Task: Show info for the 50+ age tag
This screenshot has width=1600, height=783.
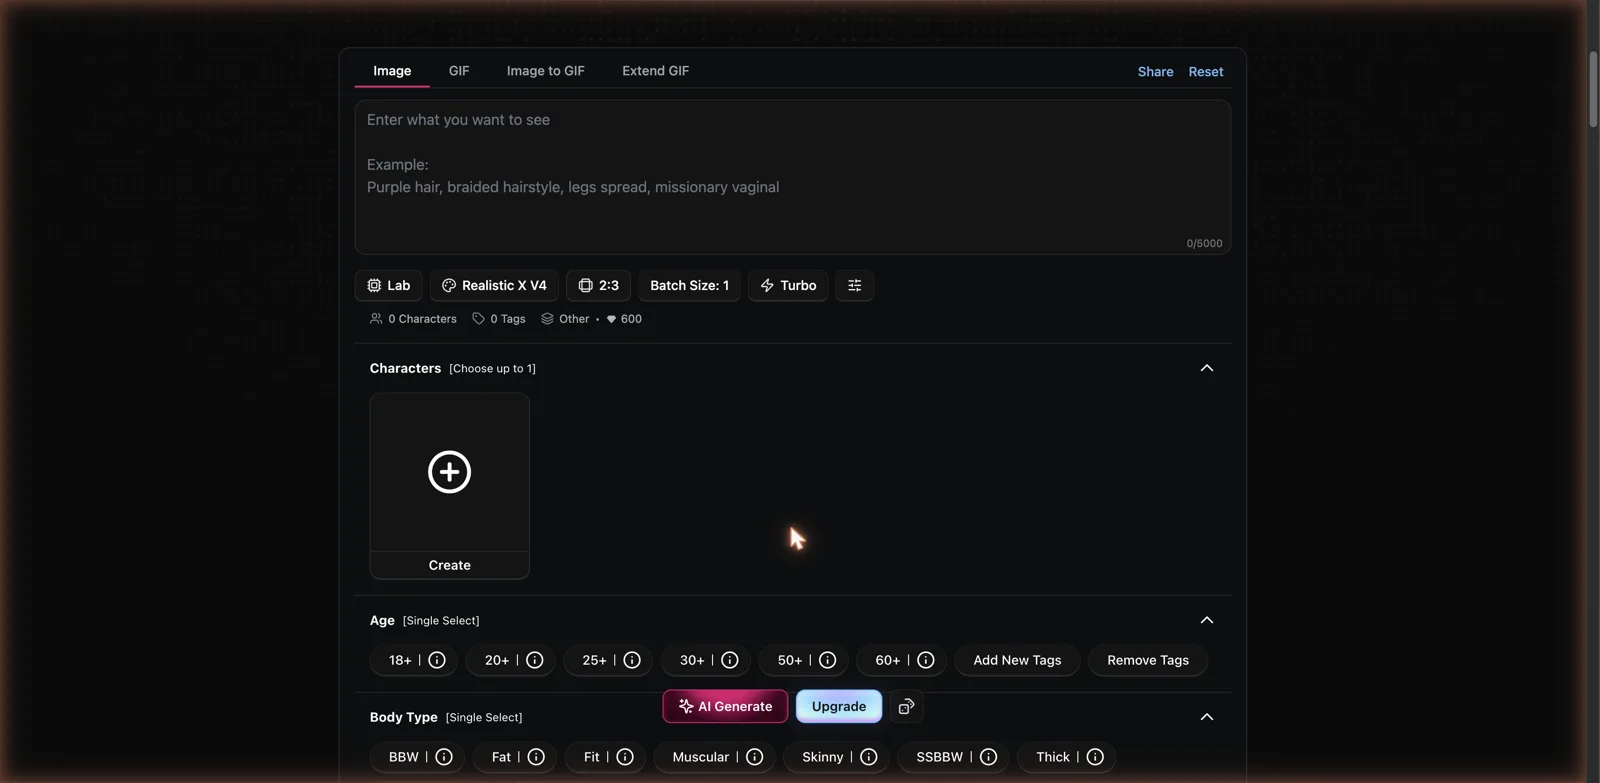Action: [x=827, y=660]
